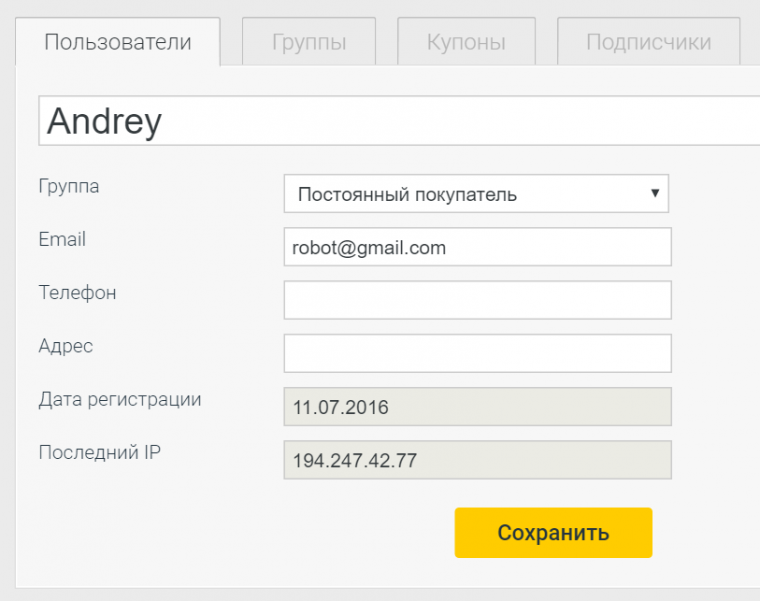
Task: Focus the Email field with robot@gmail.com
Action: [477, 247]
